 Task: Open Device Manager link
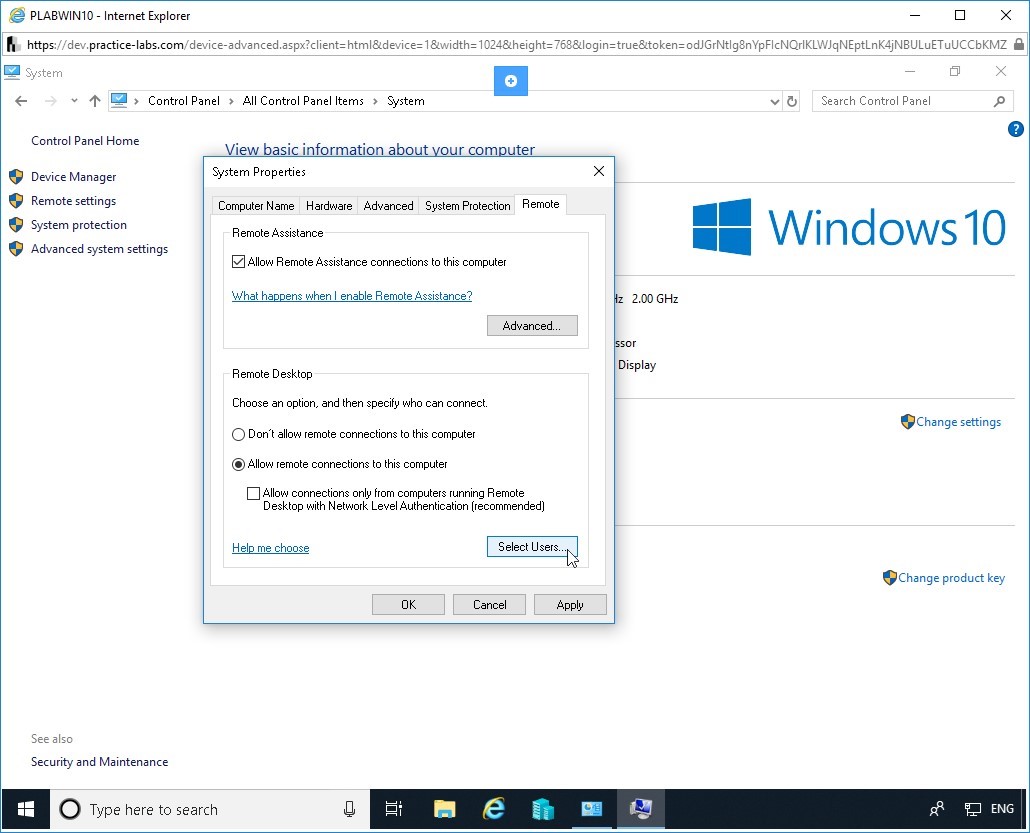(74, 177)
